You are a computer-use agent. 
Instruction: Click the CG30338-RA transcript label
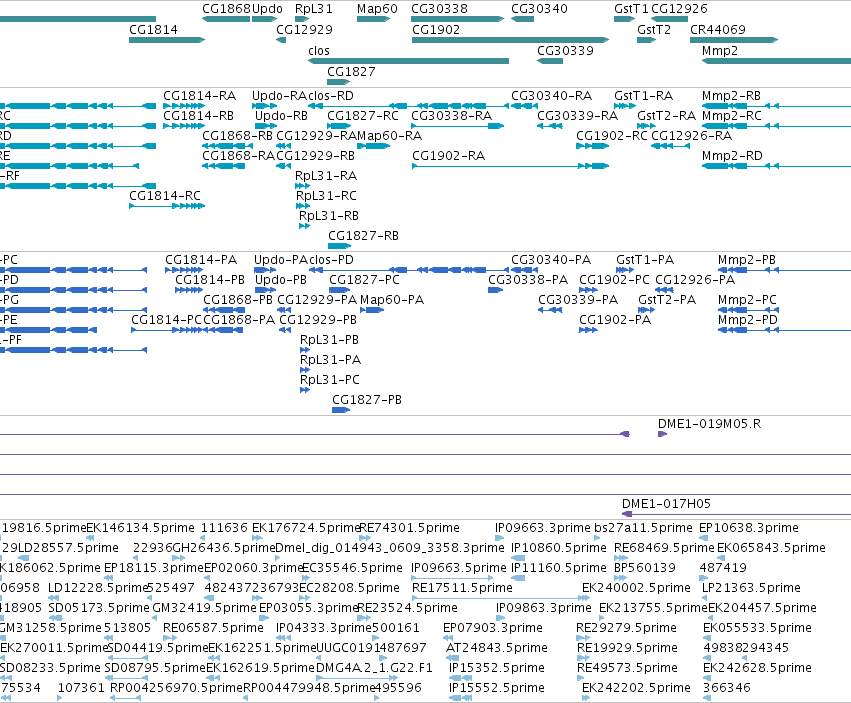point(452,116)
